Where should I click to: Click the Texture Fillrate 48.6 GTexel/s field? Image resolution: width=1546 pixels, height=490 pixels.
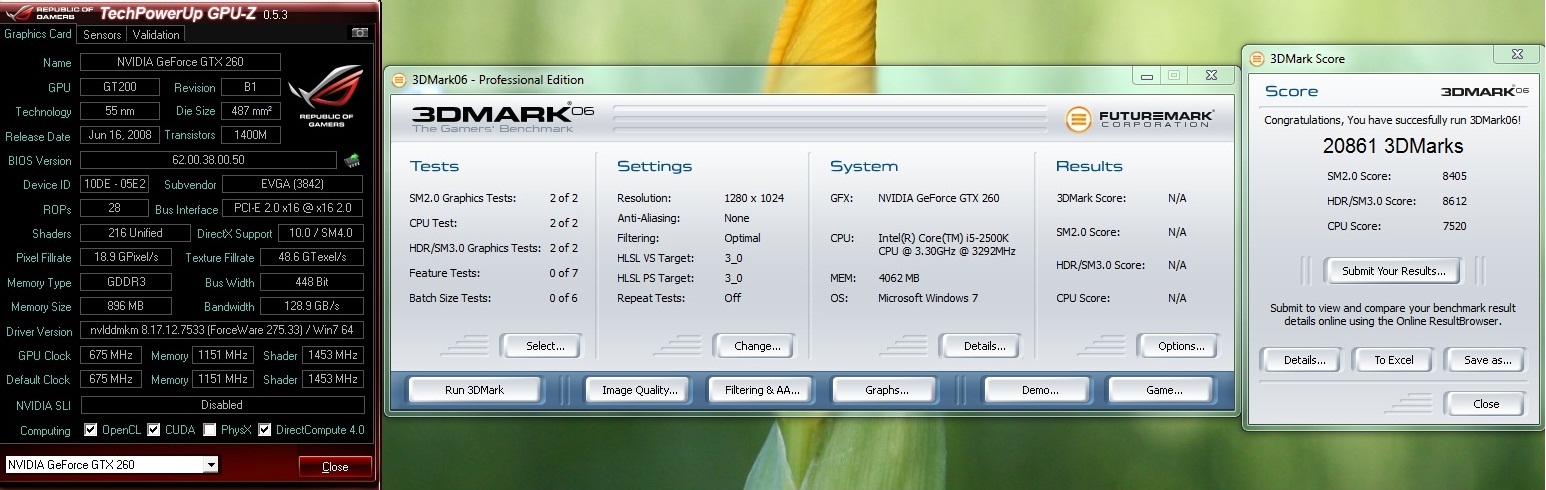pos(313,258)
